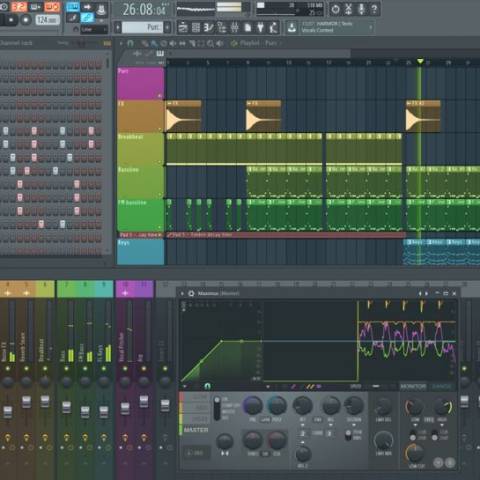Click the stamp icon in top-left panel
480x480 pixels.
tap(101, 9)
